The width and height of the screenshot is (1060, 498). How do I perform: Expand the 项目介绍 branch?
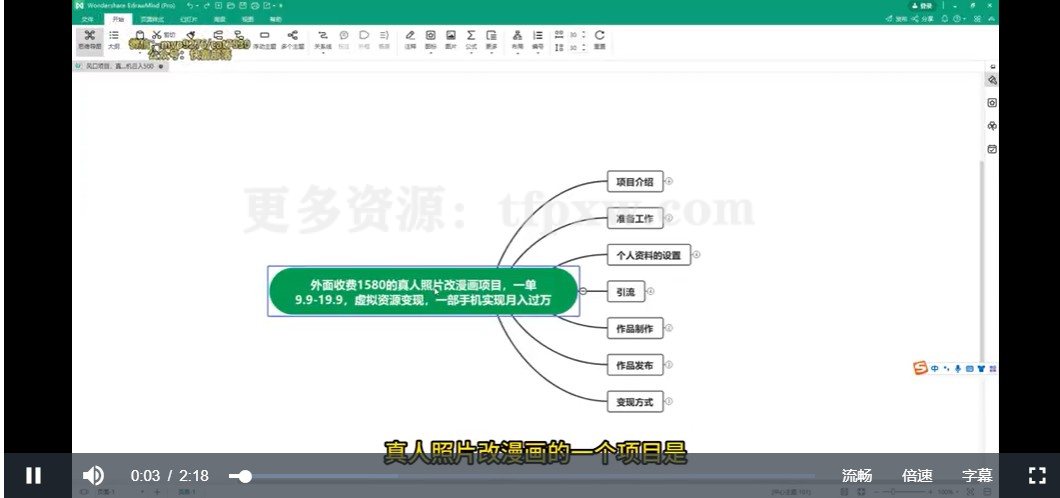click(x=669, y=181)
